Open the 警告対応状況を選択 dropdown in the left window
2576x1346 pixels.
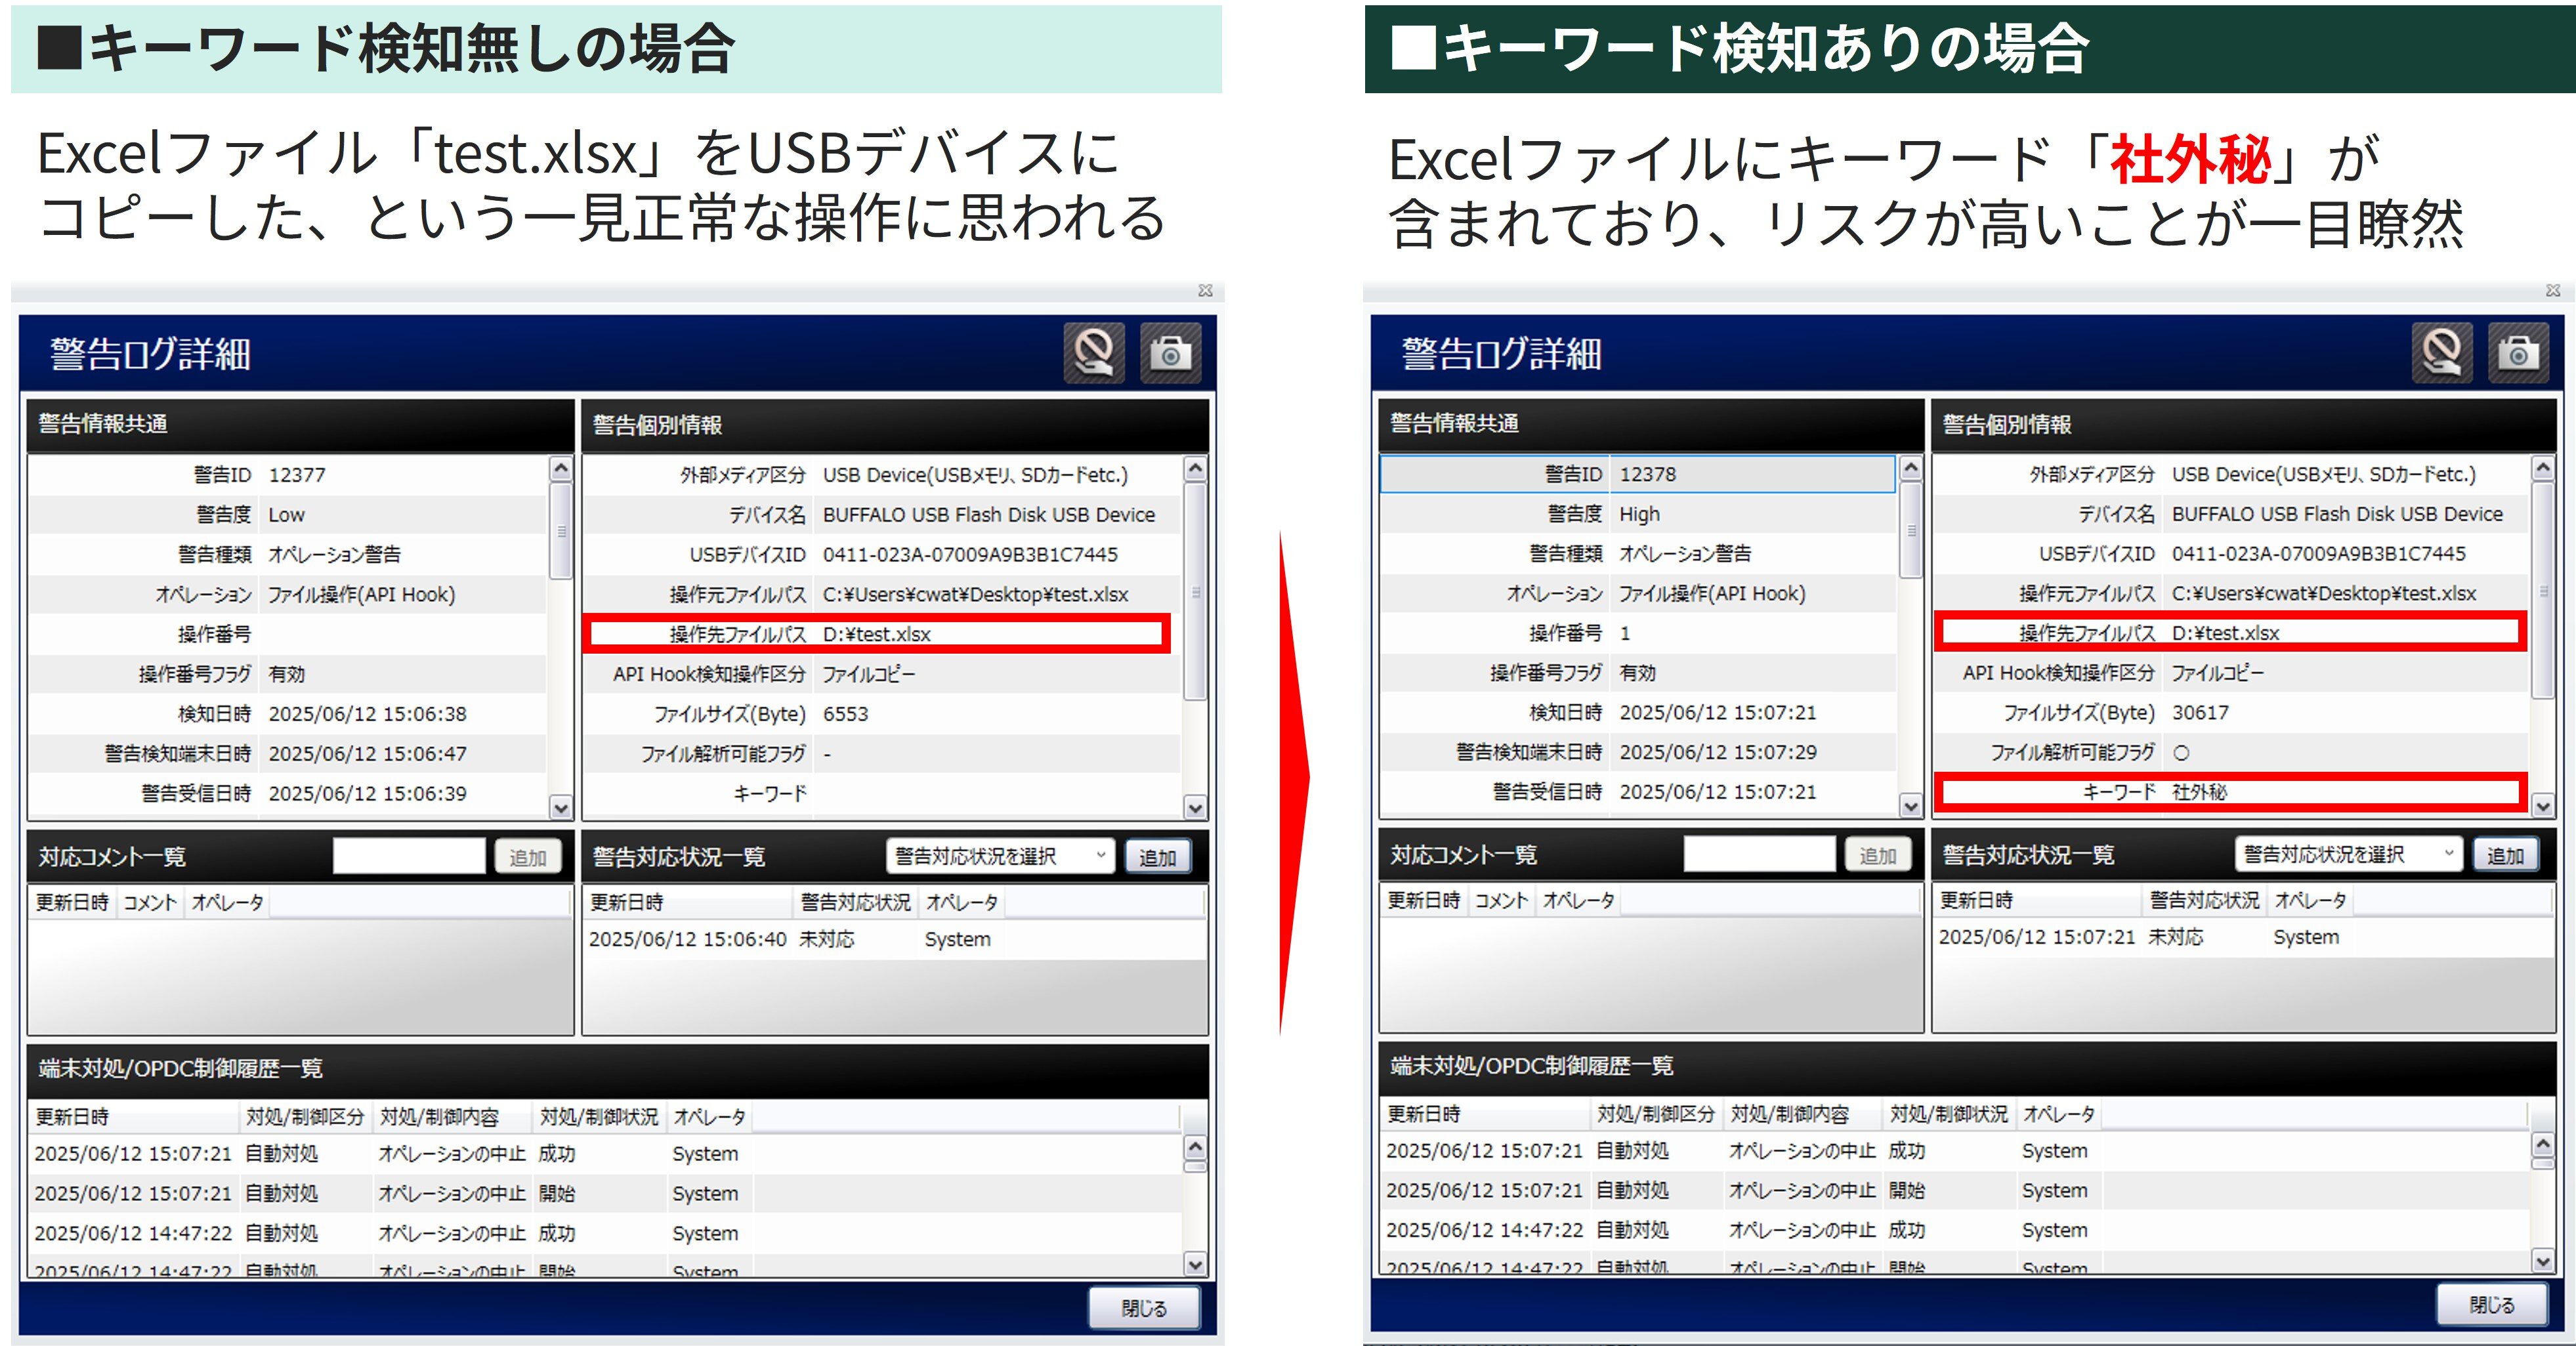[1000, 856]
